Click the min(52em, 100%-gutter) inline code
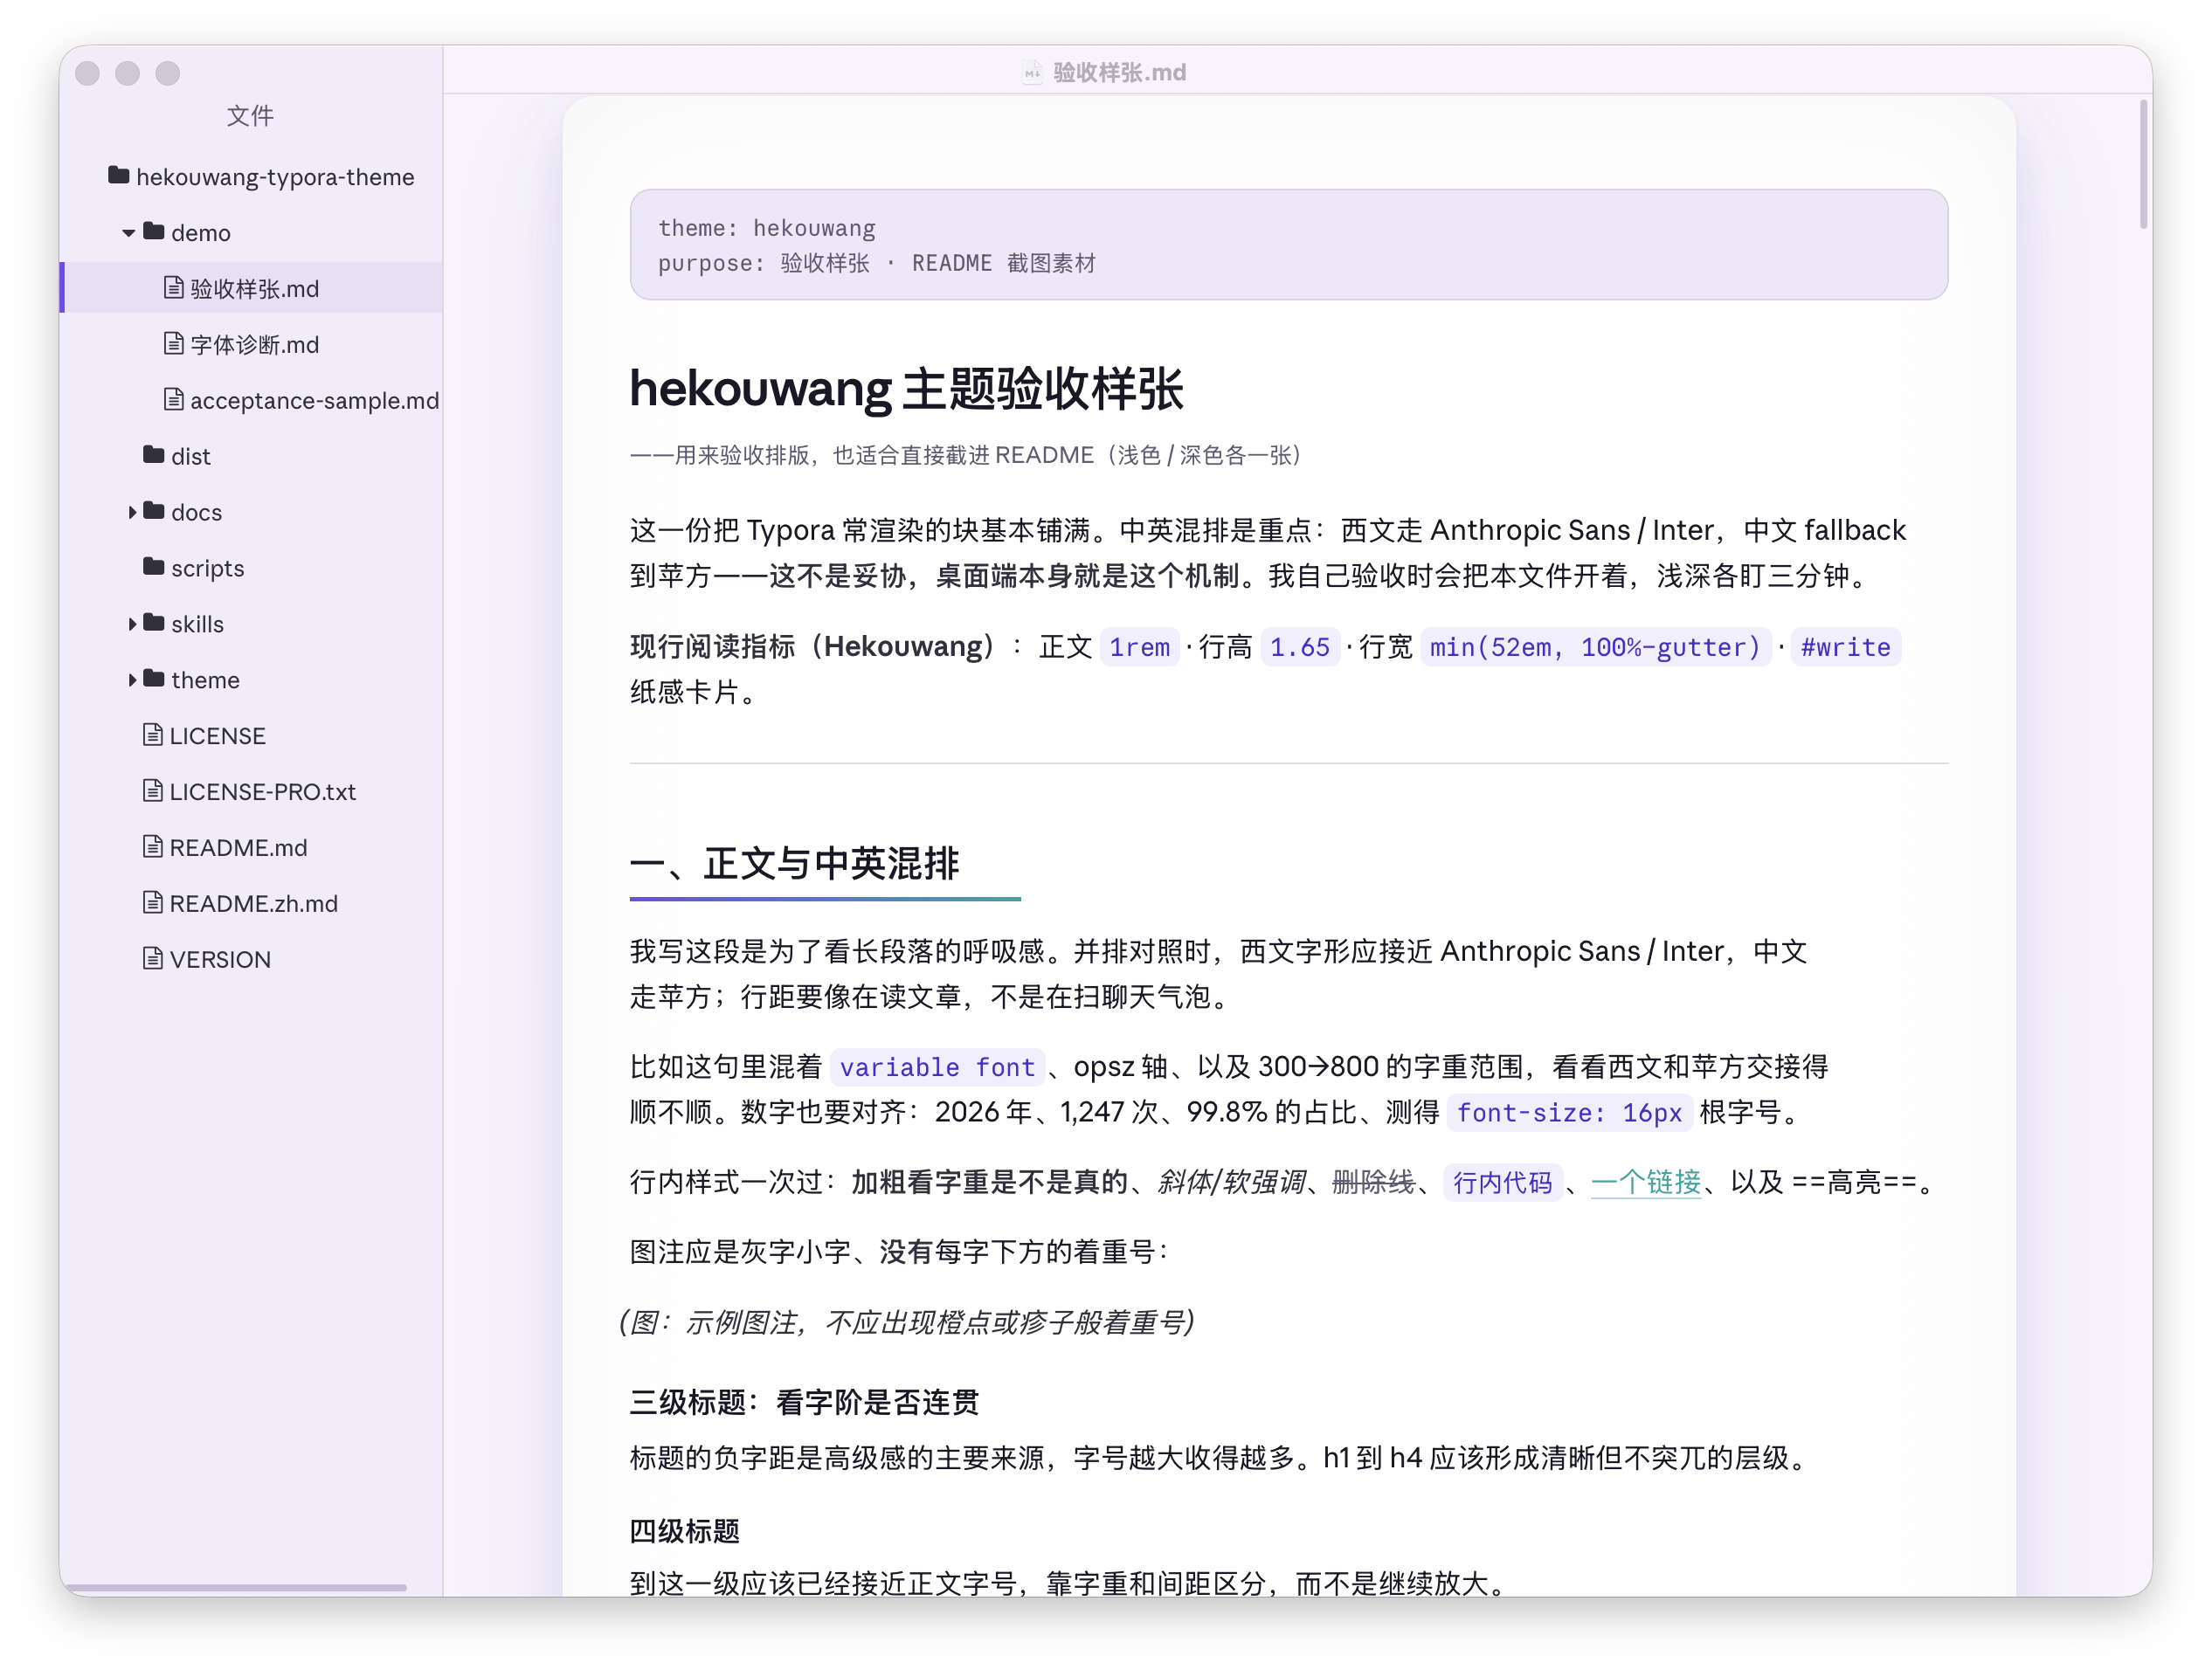 [x=1594, y=647]
